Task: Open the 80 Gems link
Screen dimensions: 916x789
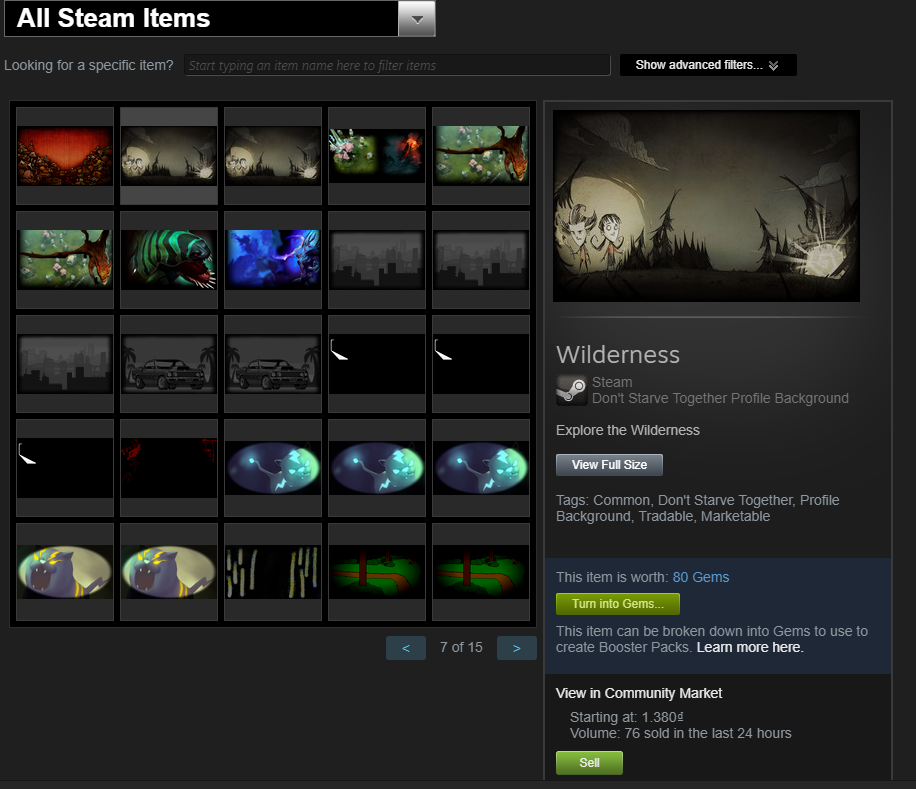Action: tap(700, 577)
